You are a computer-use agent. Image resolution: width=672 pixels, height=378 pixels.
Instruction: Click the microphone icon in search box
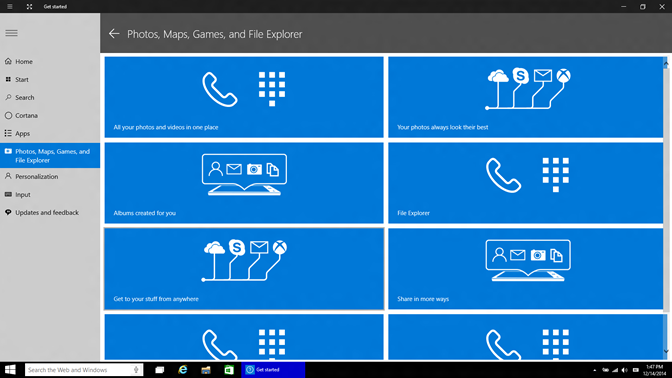(136, 369)
